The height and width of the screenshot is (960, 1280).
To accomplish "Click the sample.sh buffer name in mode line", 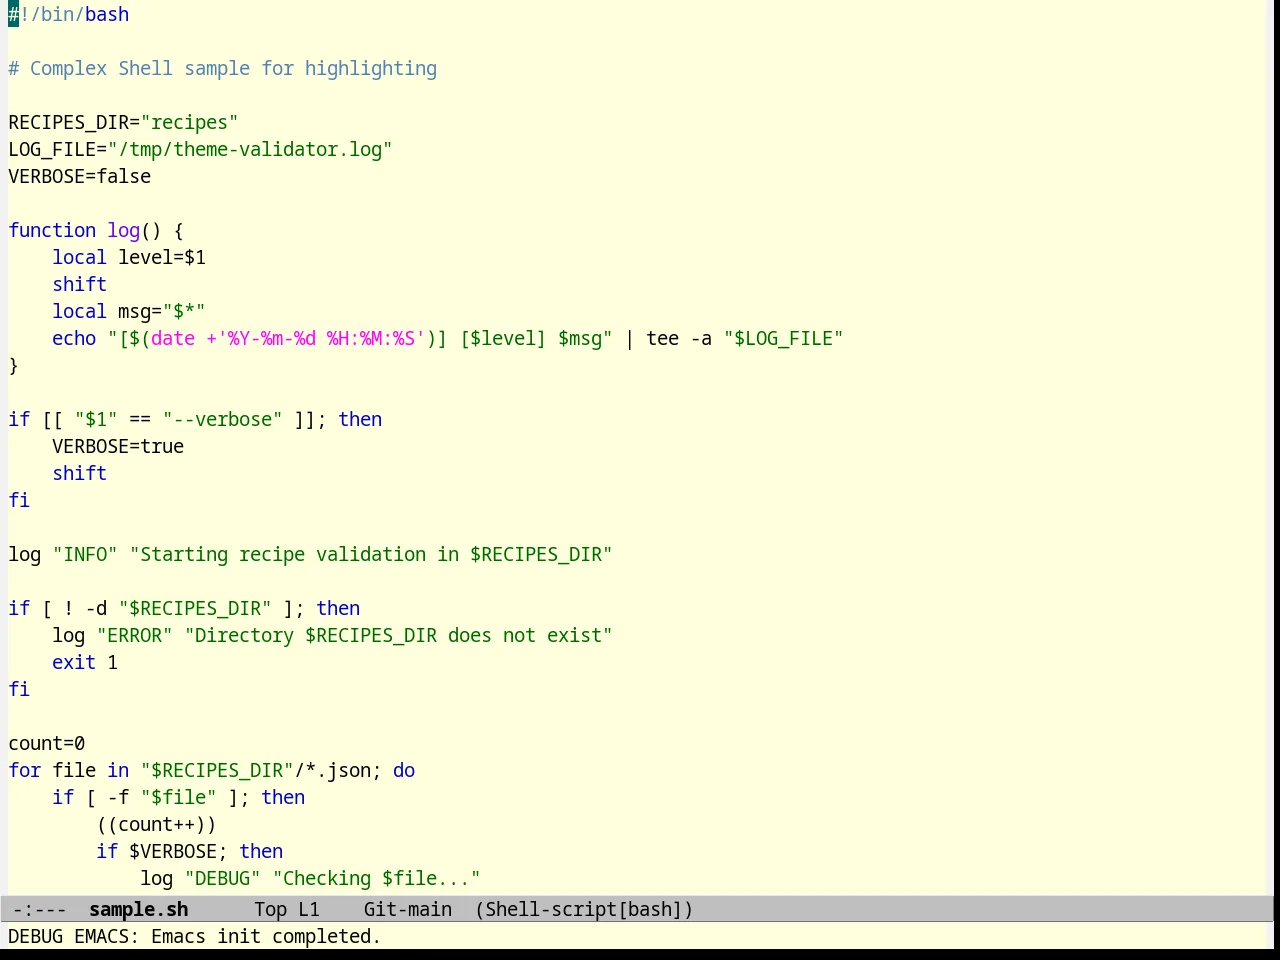I will 138,909.
